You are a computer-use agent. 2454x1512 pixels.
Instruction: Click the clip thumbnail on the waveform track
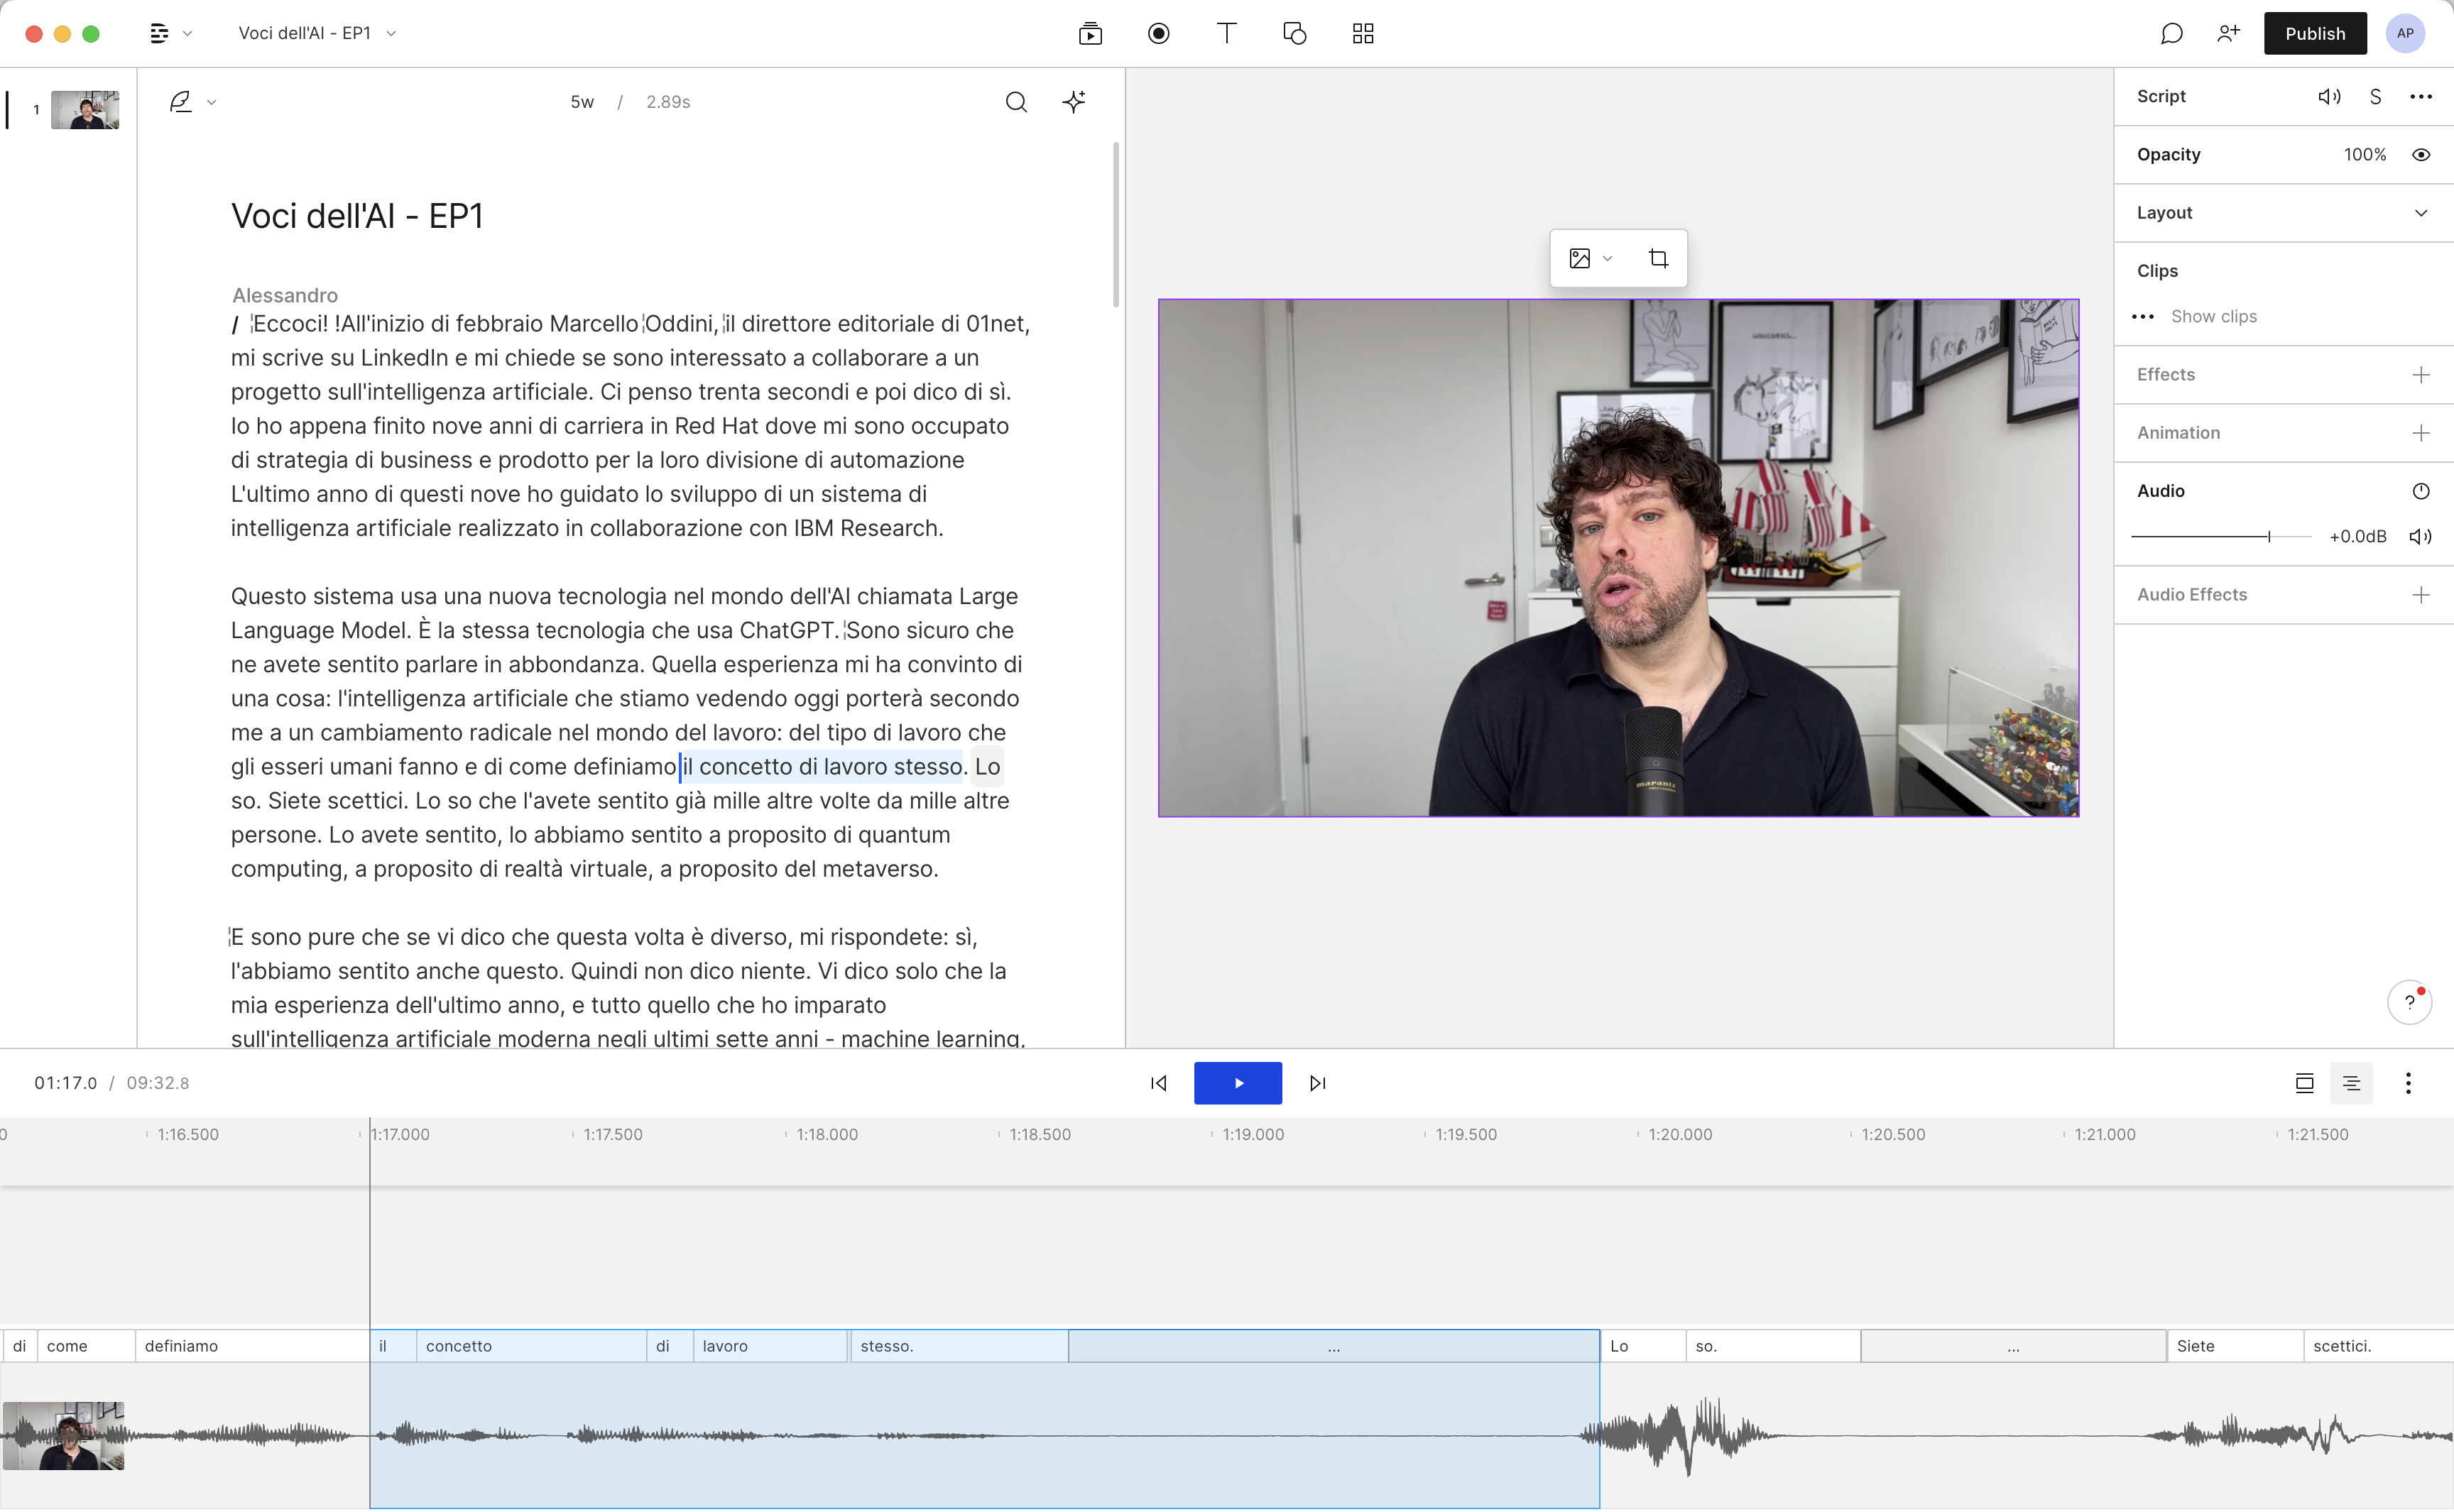click(x=63, y=1436)
